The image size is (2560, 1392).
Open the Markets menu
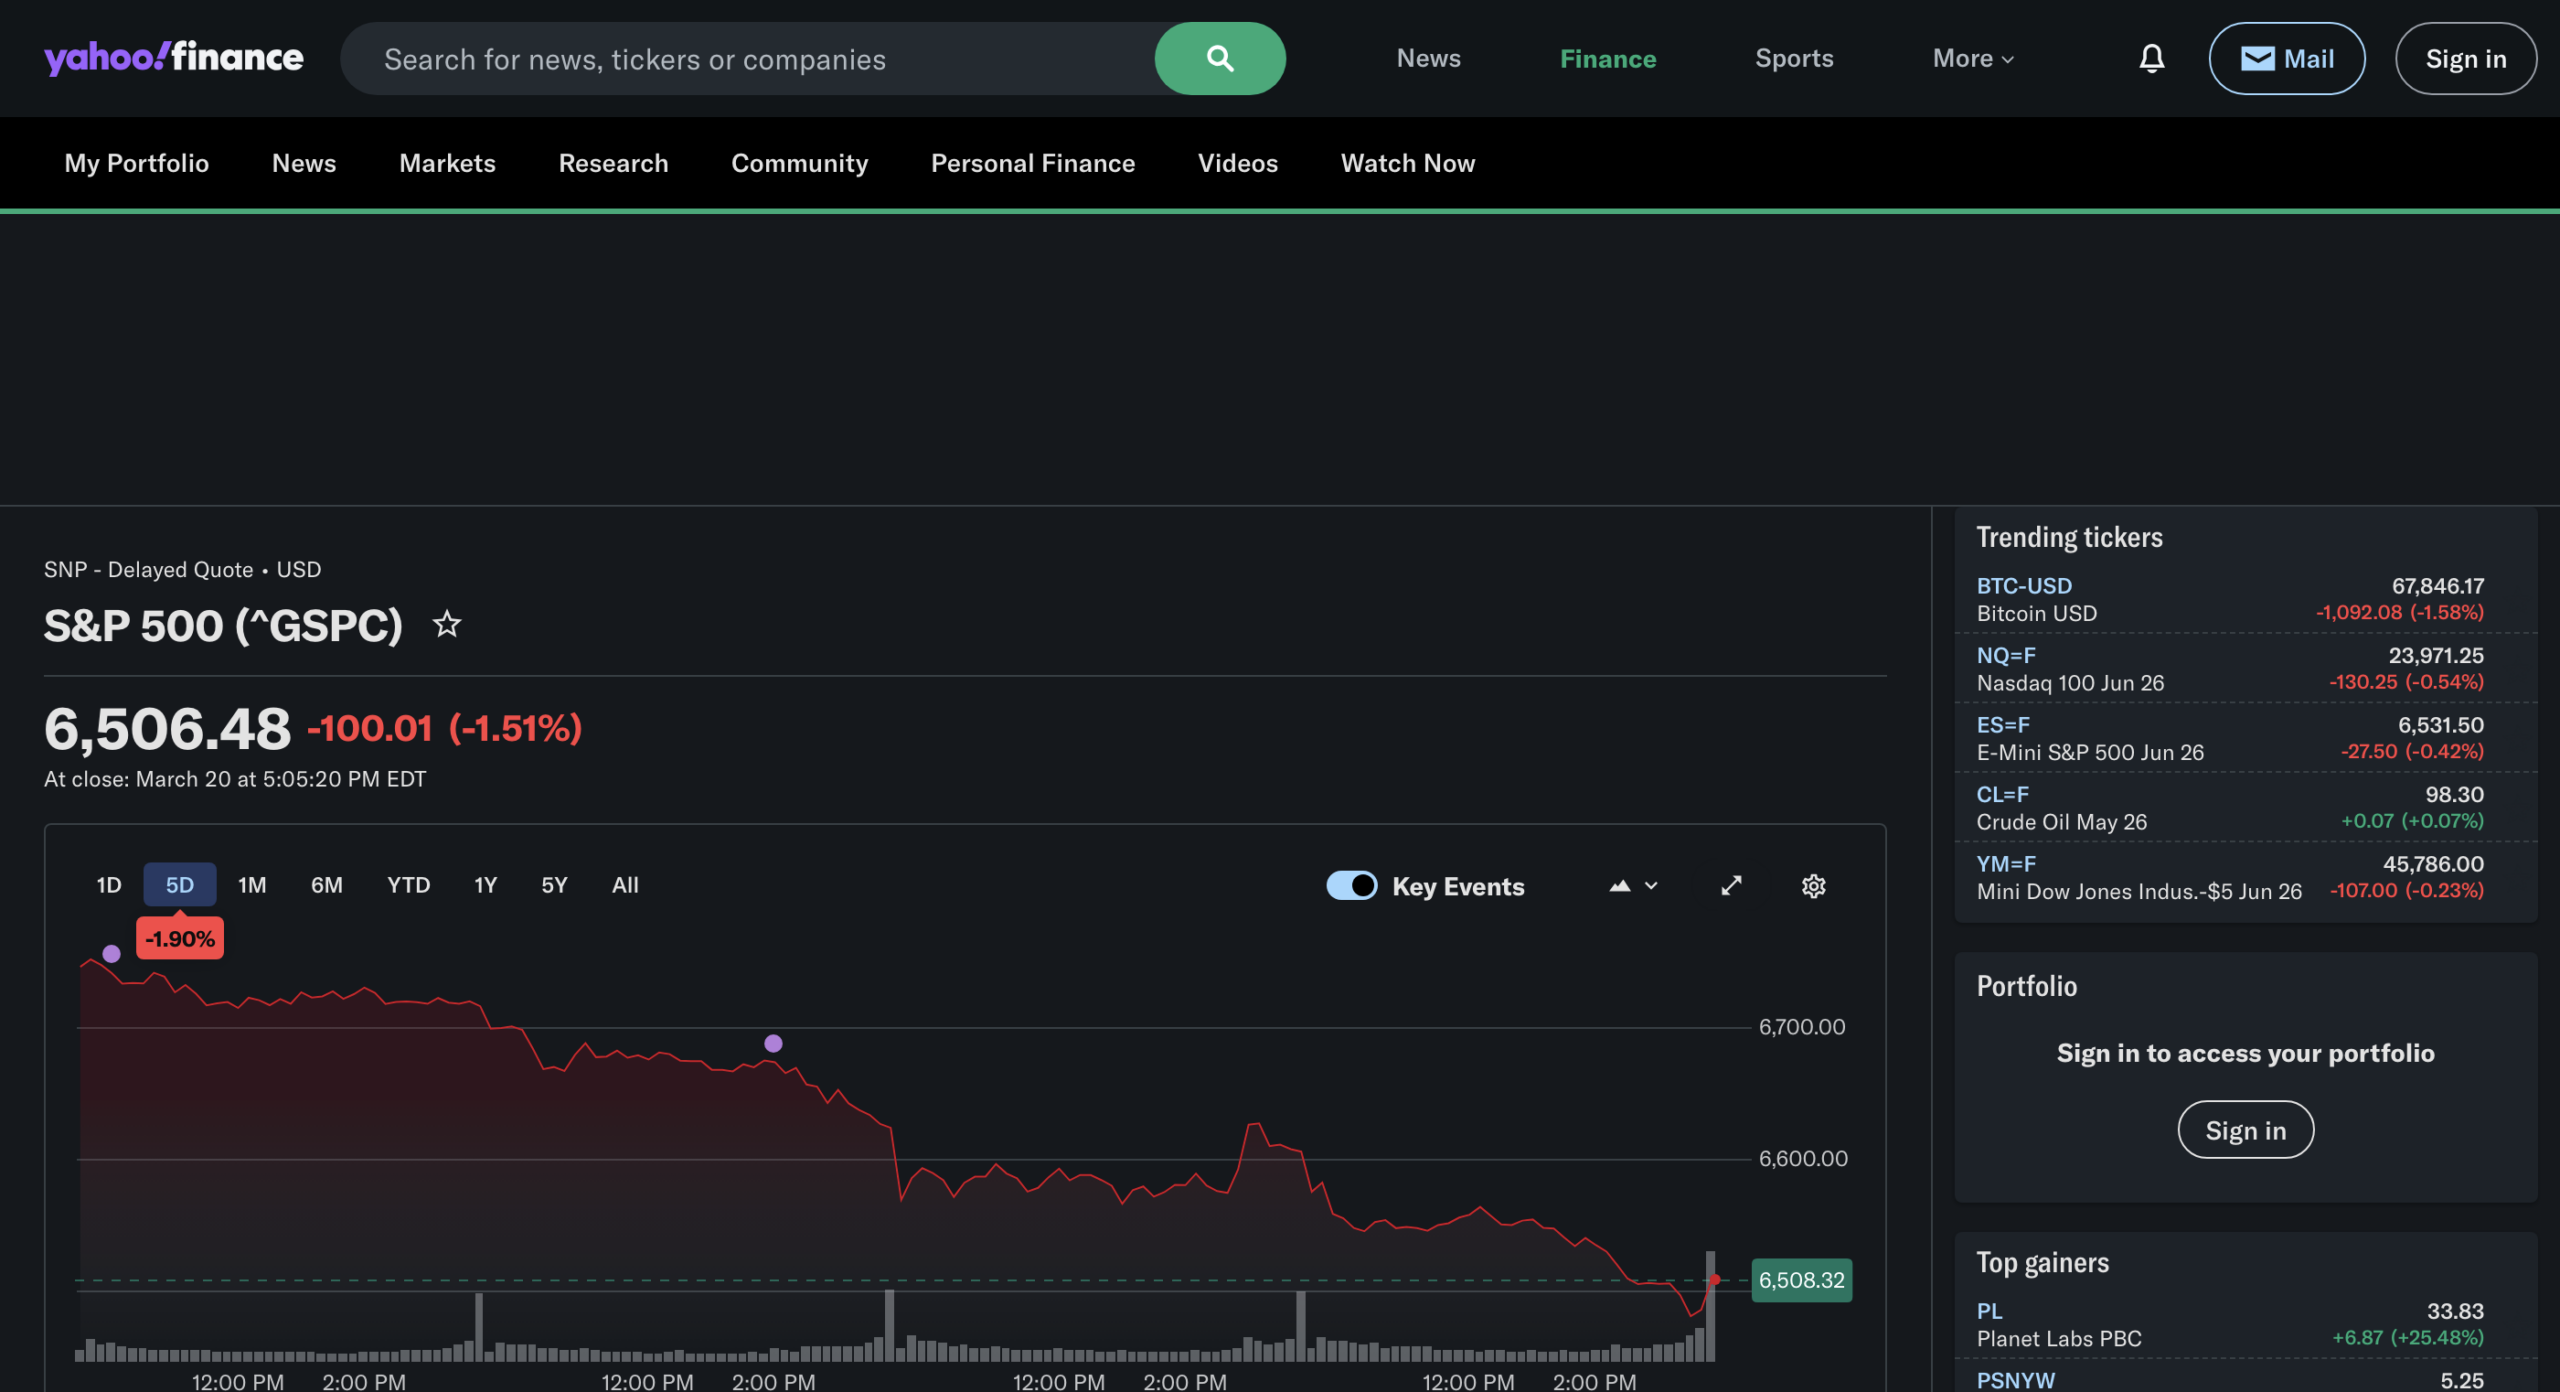[x=447, y=163]
